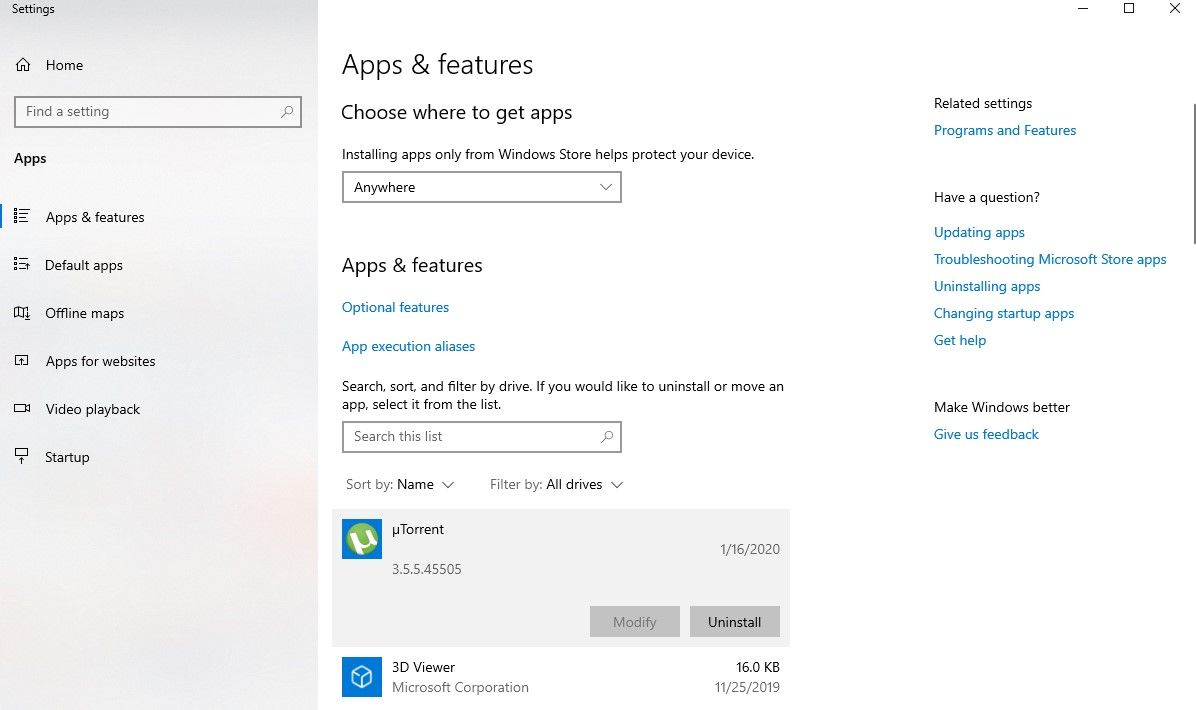Viewport: 1196px width, 710px height.
Task: Select the µTorrent app name
Action: (x=418, y=529)
